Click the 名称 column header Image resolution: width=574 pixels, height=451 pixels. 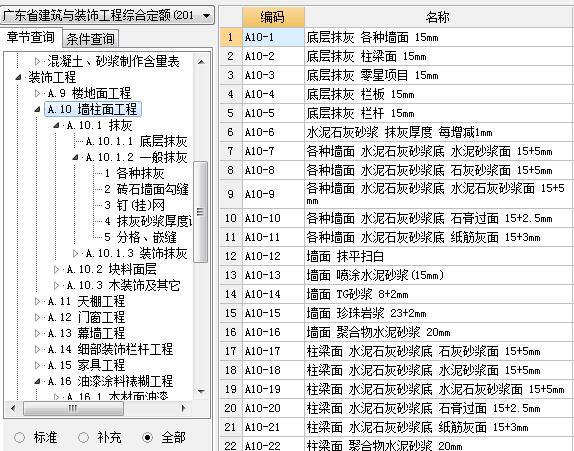[439, 17]
